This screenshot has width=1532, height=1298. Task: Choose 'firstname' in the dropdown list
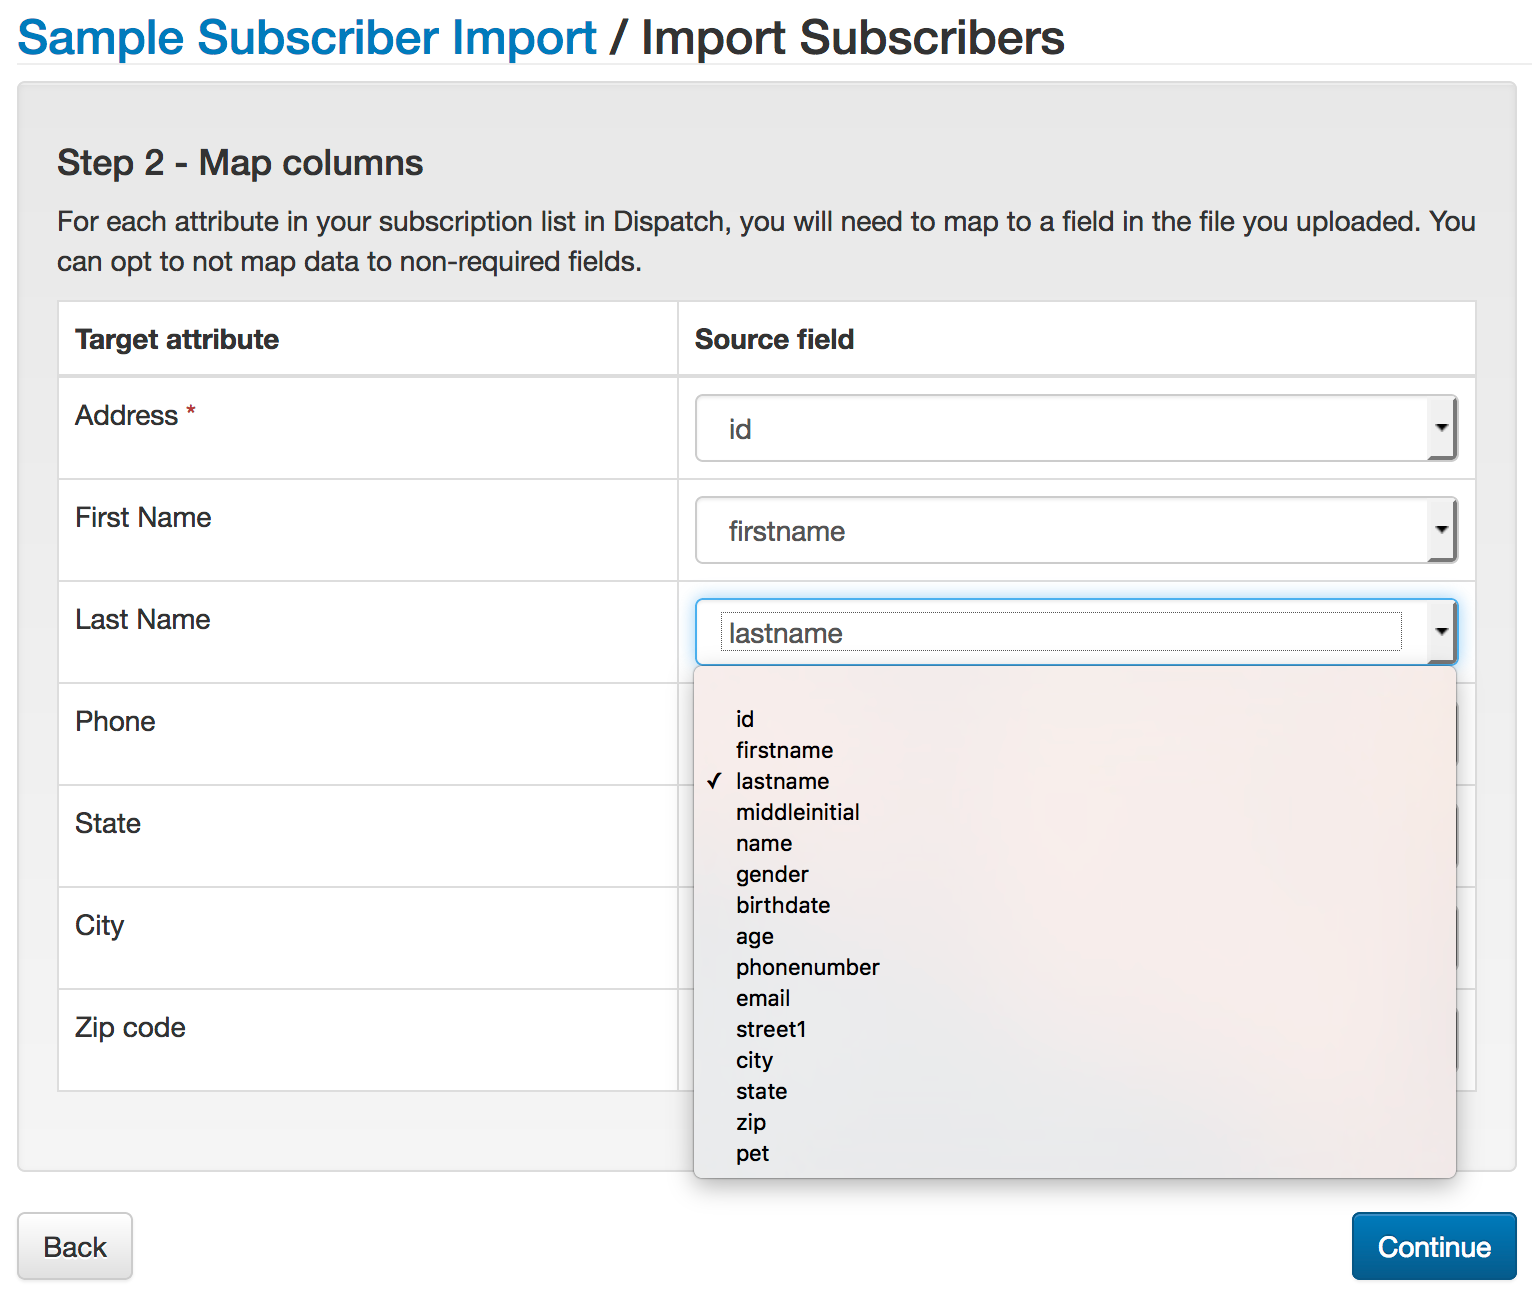(x=784, y=750)
